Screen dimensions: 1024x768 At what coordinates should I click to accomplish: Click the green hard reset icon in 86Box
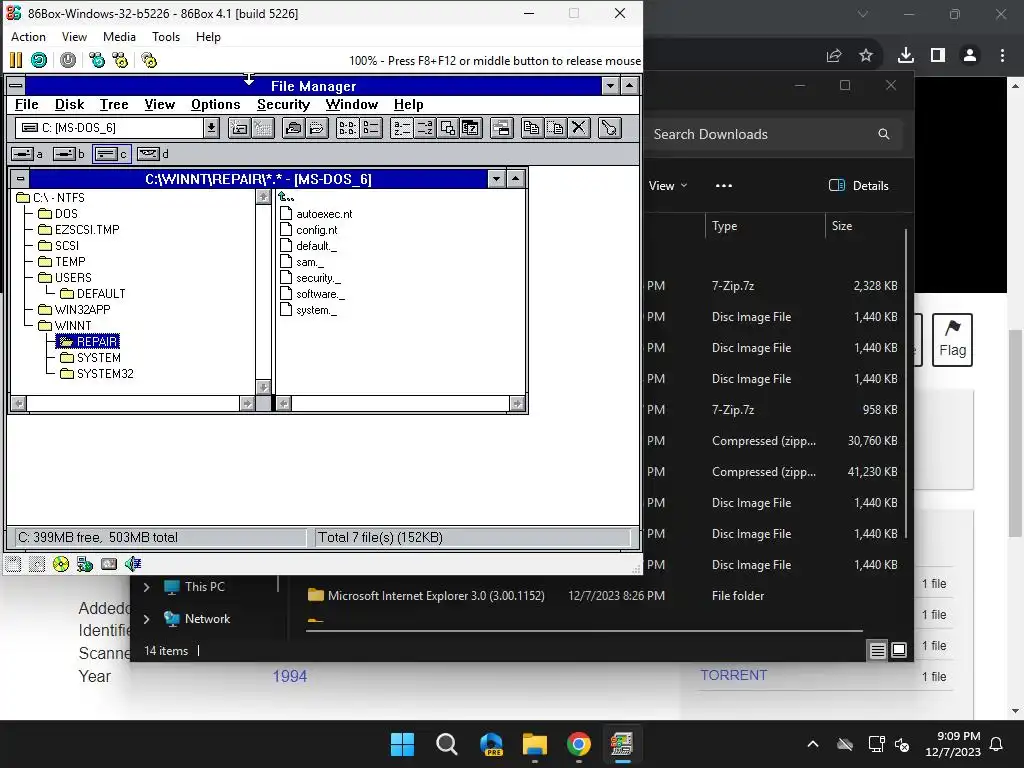(x=39, y=61)
